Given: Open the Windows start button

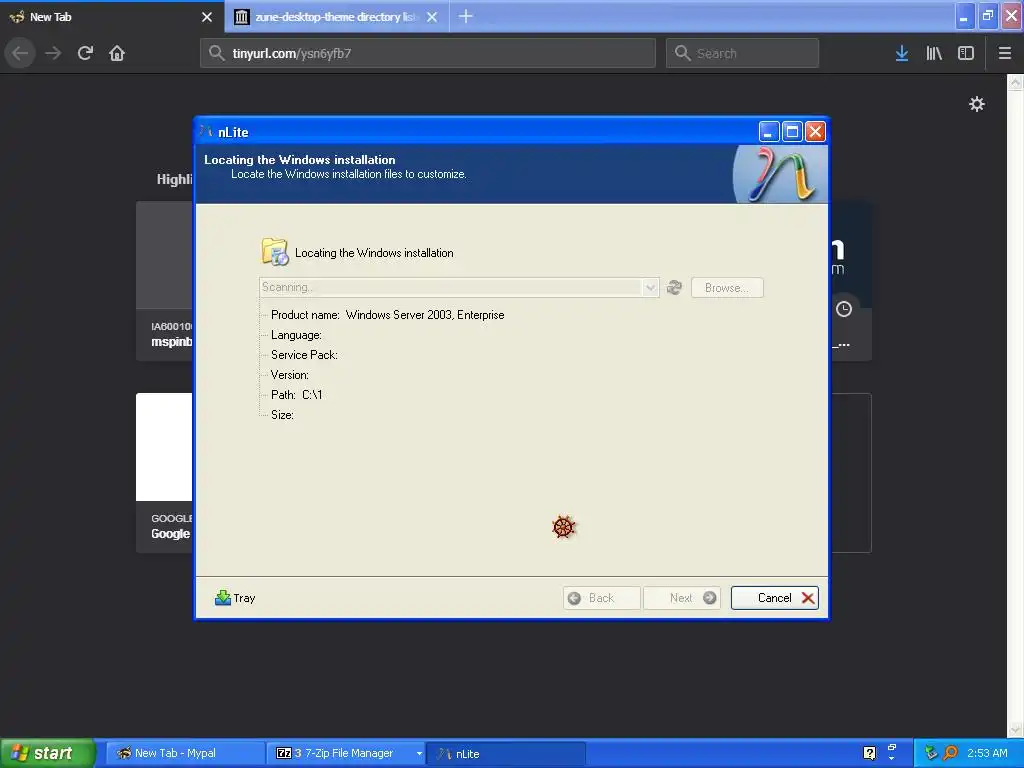Looking at the screenshot, I should 47,753.
